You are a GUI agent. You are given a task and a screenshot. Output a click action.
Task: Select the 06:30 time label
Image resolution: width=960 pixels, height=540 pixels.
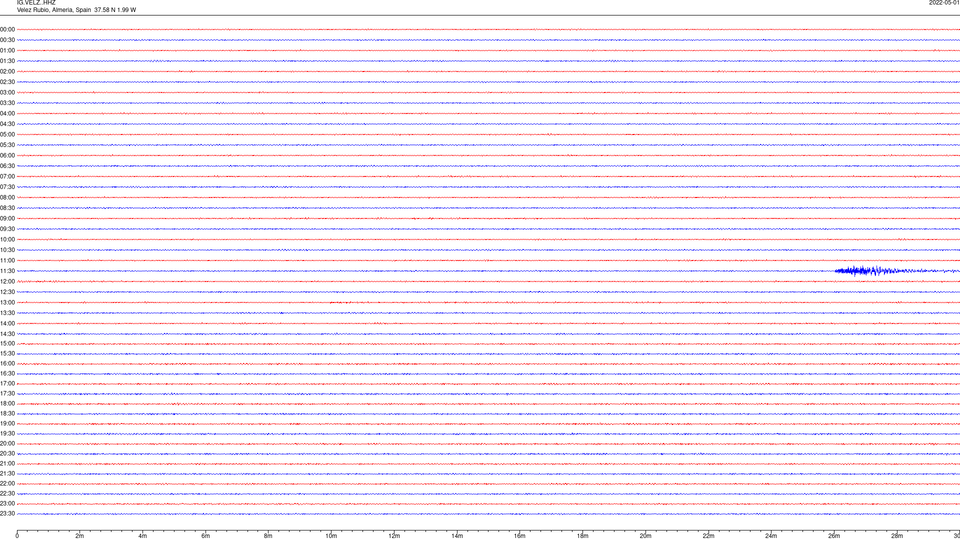coord(7,166)
